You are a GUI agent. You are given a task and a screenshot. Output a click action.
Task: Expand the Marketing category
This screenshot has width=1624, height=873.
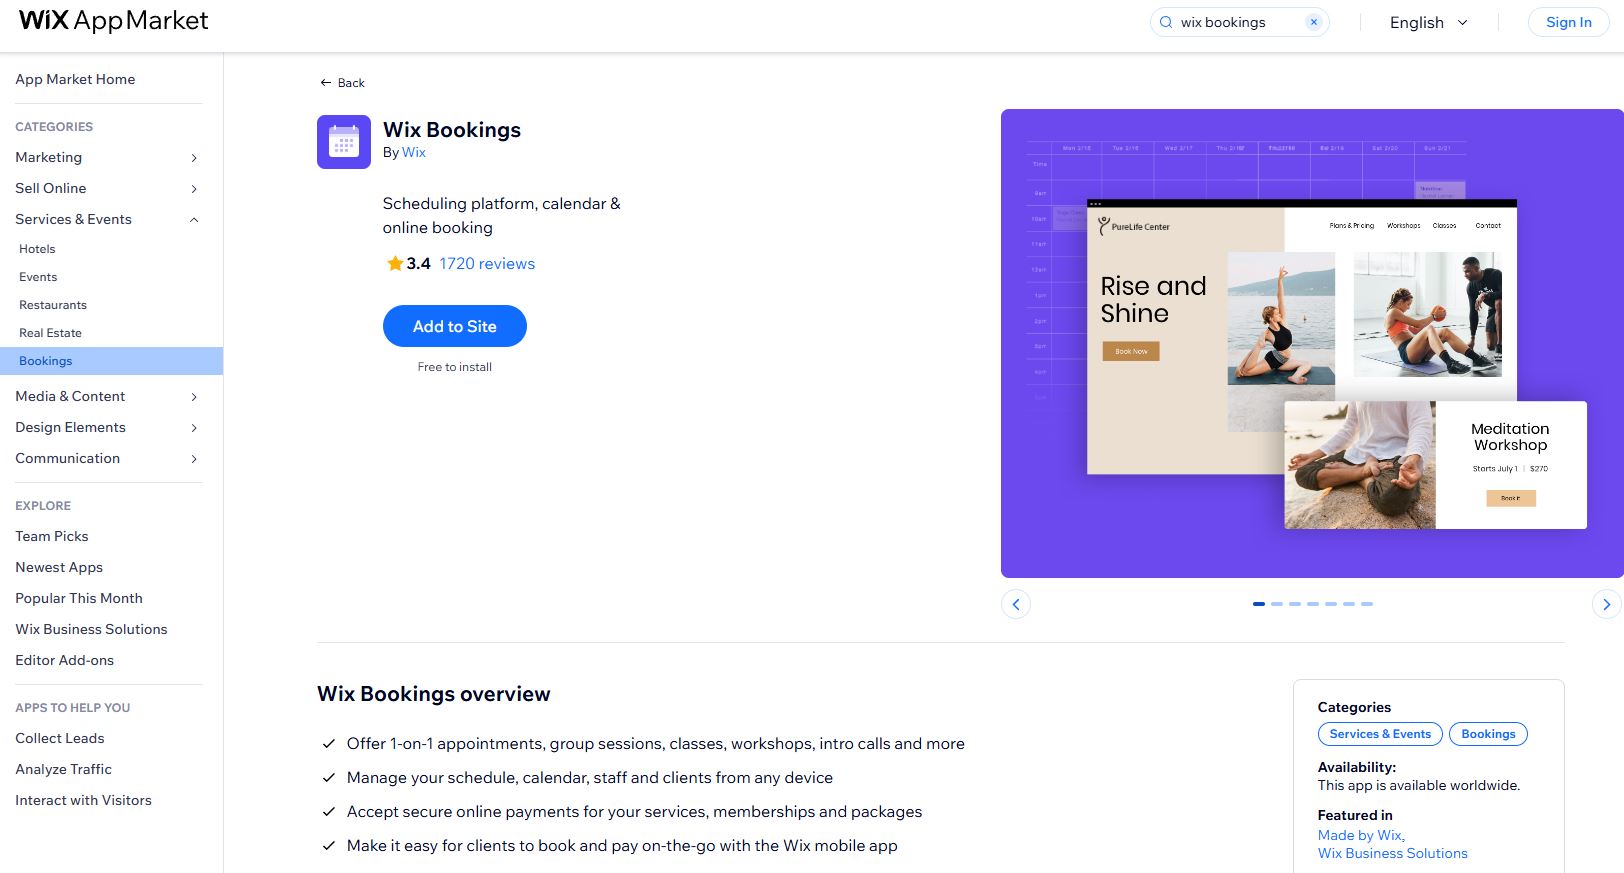(194, 157)
